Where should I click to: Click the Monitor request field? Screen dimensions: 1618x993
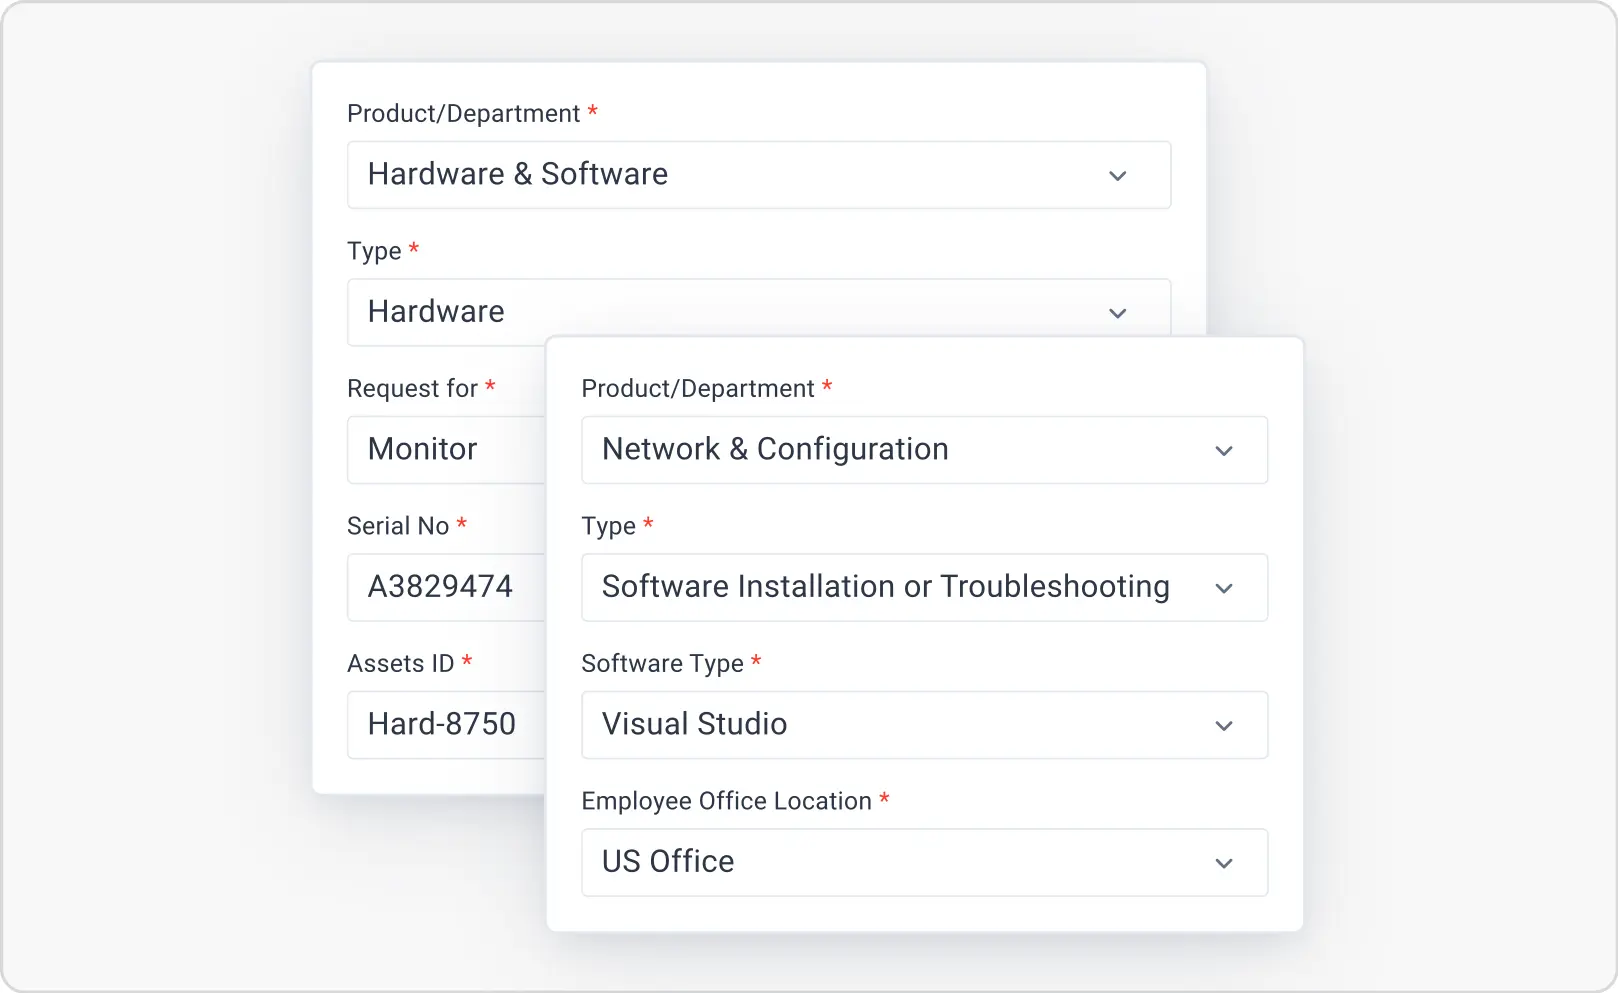point(446,450)
